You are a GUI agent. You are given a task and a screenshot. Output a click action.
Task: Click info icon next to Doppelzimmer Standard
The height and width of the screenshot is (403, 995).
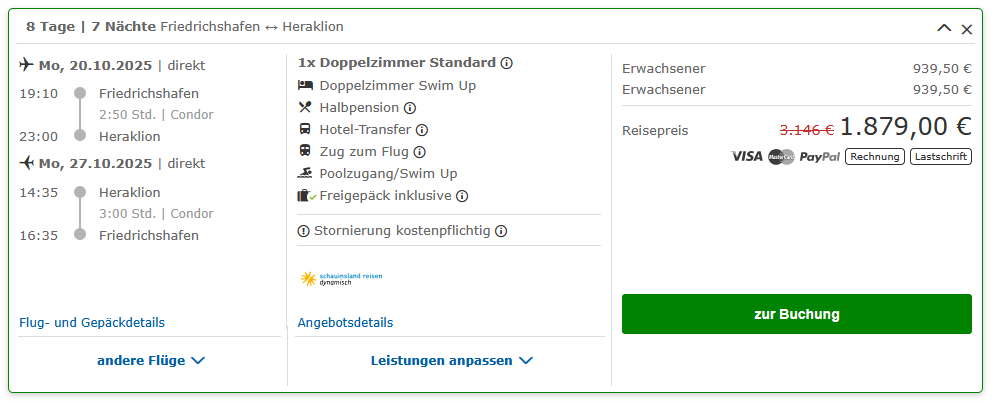point(506,63)
